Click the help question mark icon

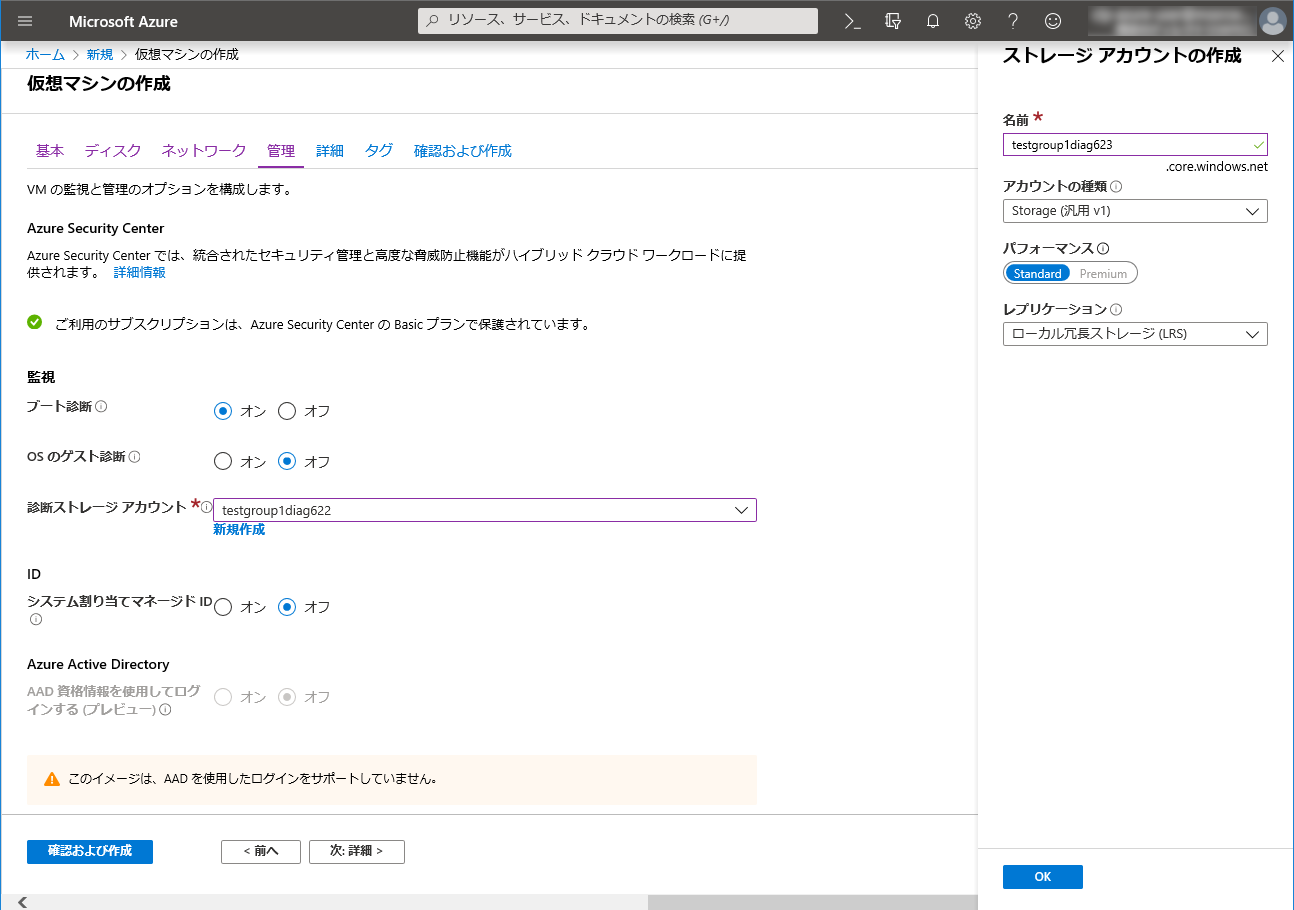(1013, 21)
